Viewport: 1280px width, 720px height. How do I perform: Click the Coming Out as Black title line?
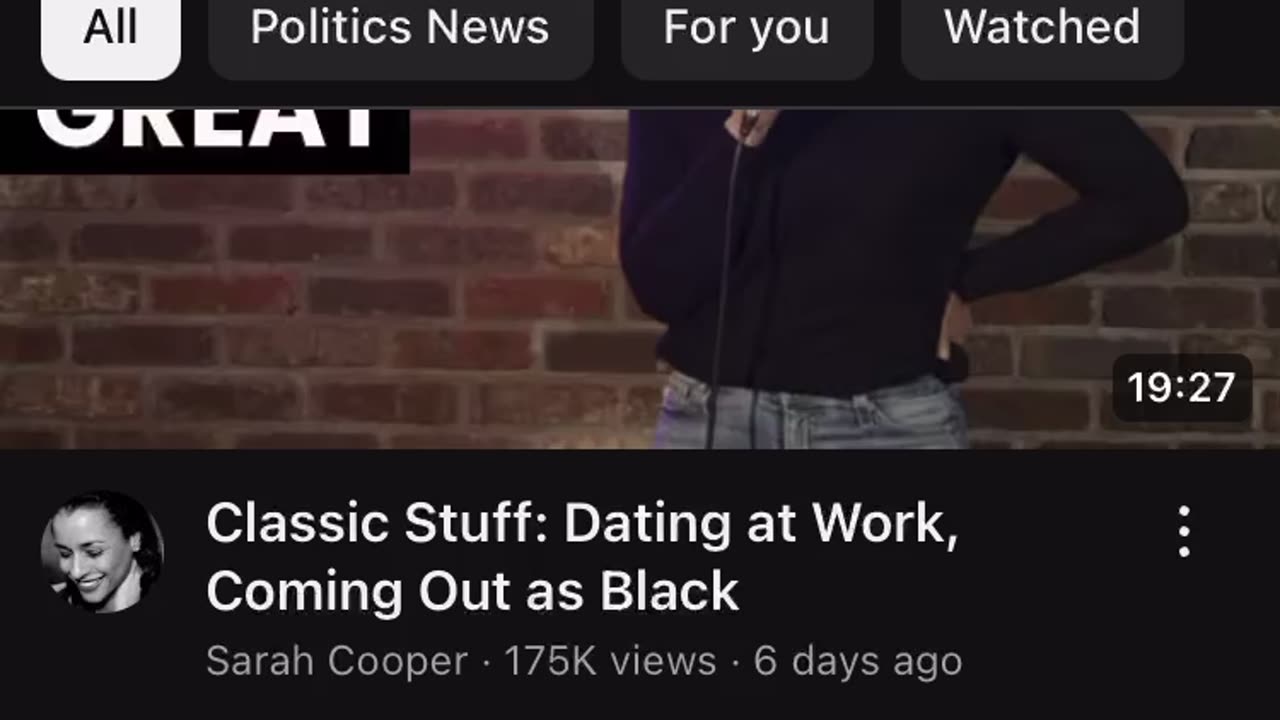[472, 591]
